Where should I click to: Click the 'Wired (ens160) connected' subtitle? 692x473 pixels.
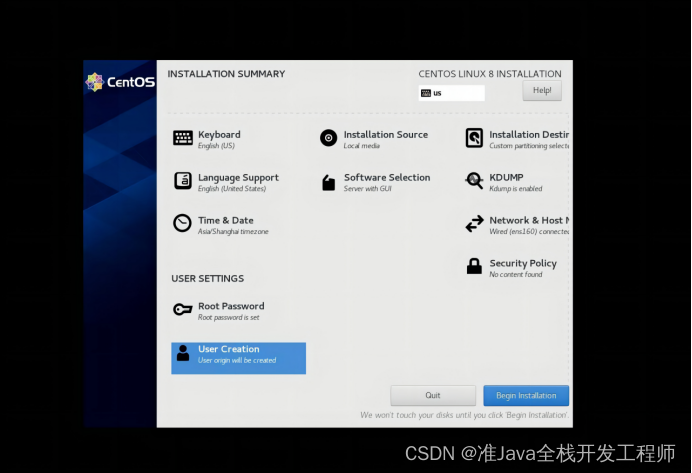[529, 231]
